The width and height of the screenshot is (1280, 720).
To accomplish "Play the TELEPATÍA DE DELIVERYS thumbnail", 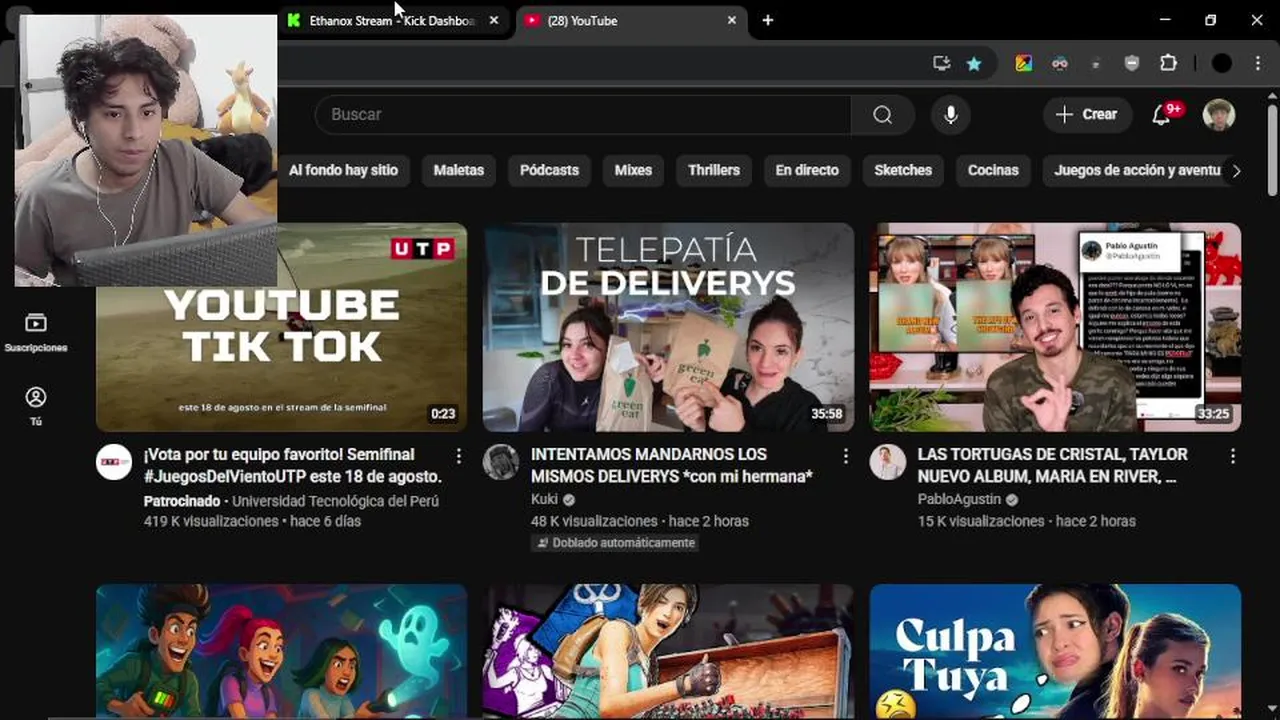I will point(668,327).
